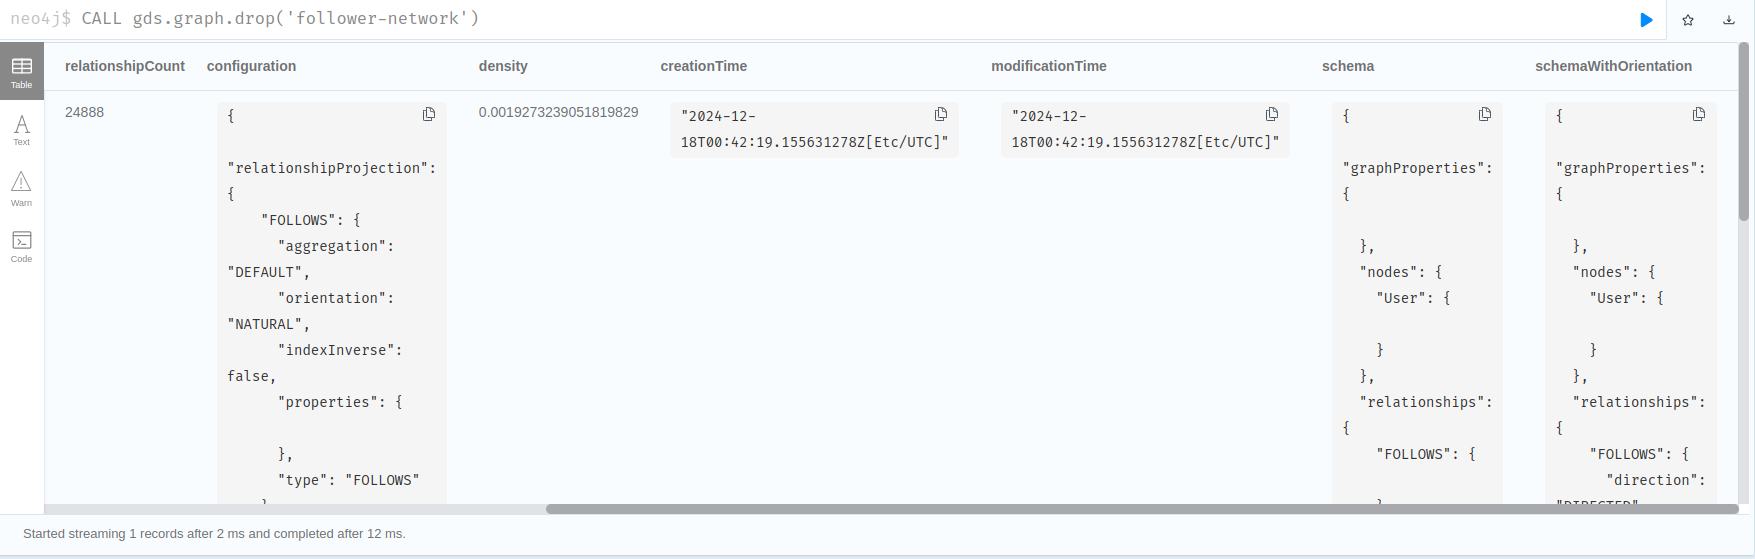Download results export icon
The image size is (1755, 559).
[1729, 20]
